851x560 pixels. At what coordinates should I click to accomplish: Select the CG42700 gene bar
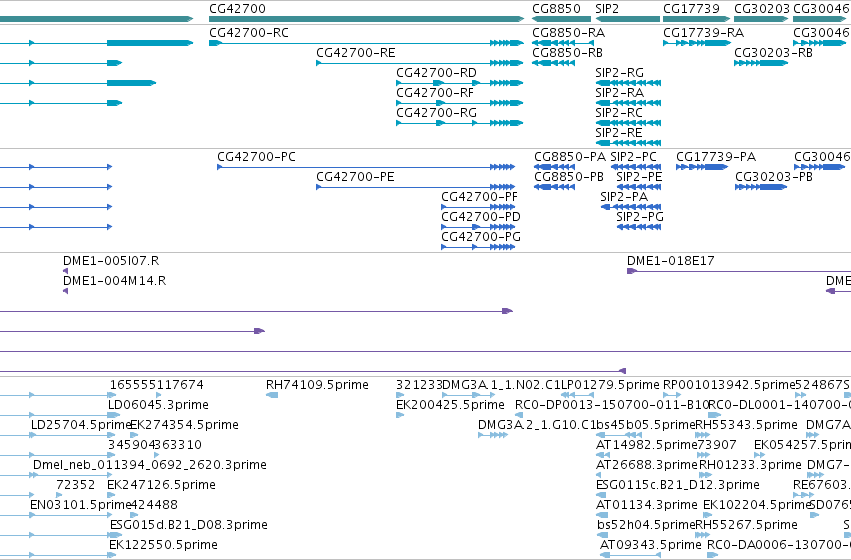(366, 19)
